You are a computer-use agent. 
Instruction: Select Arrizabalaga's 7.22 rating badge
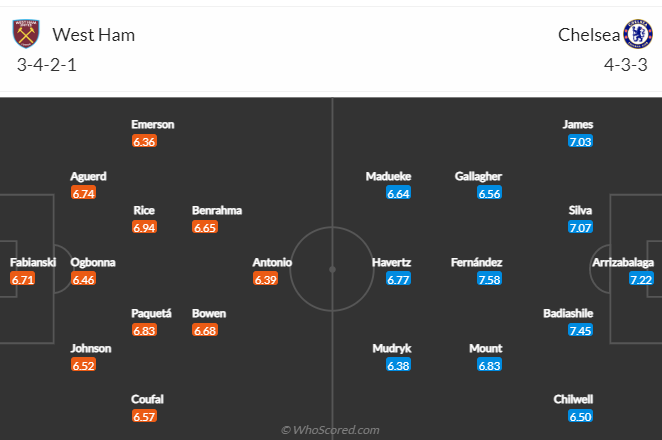click(641, 279)
